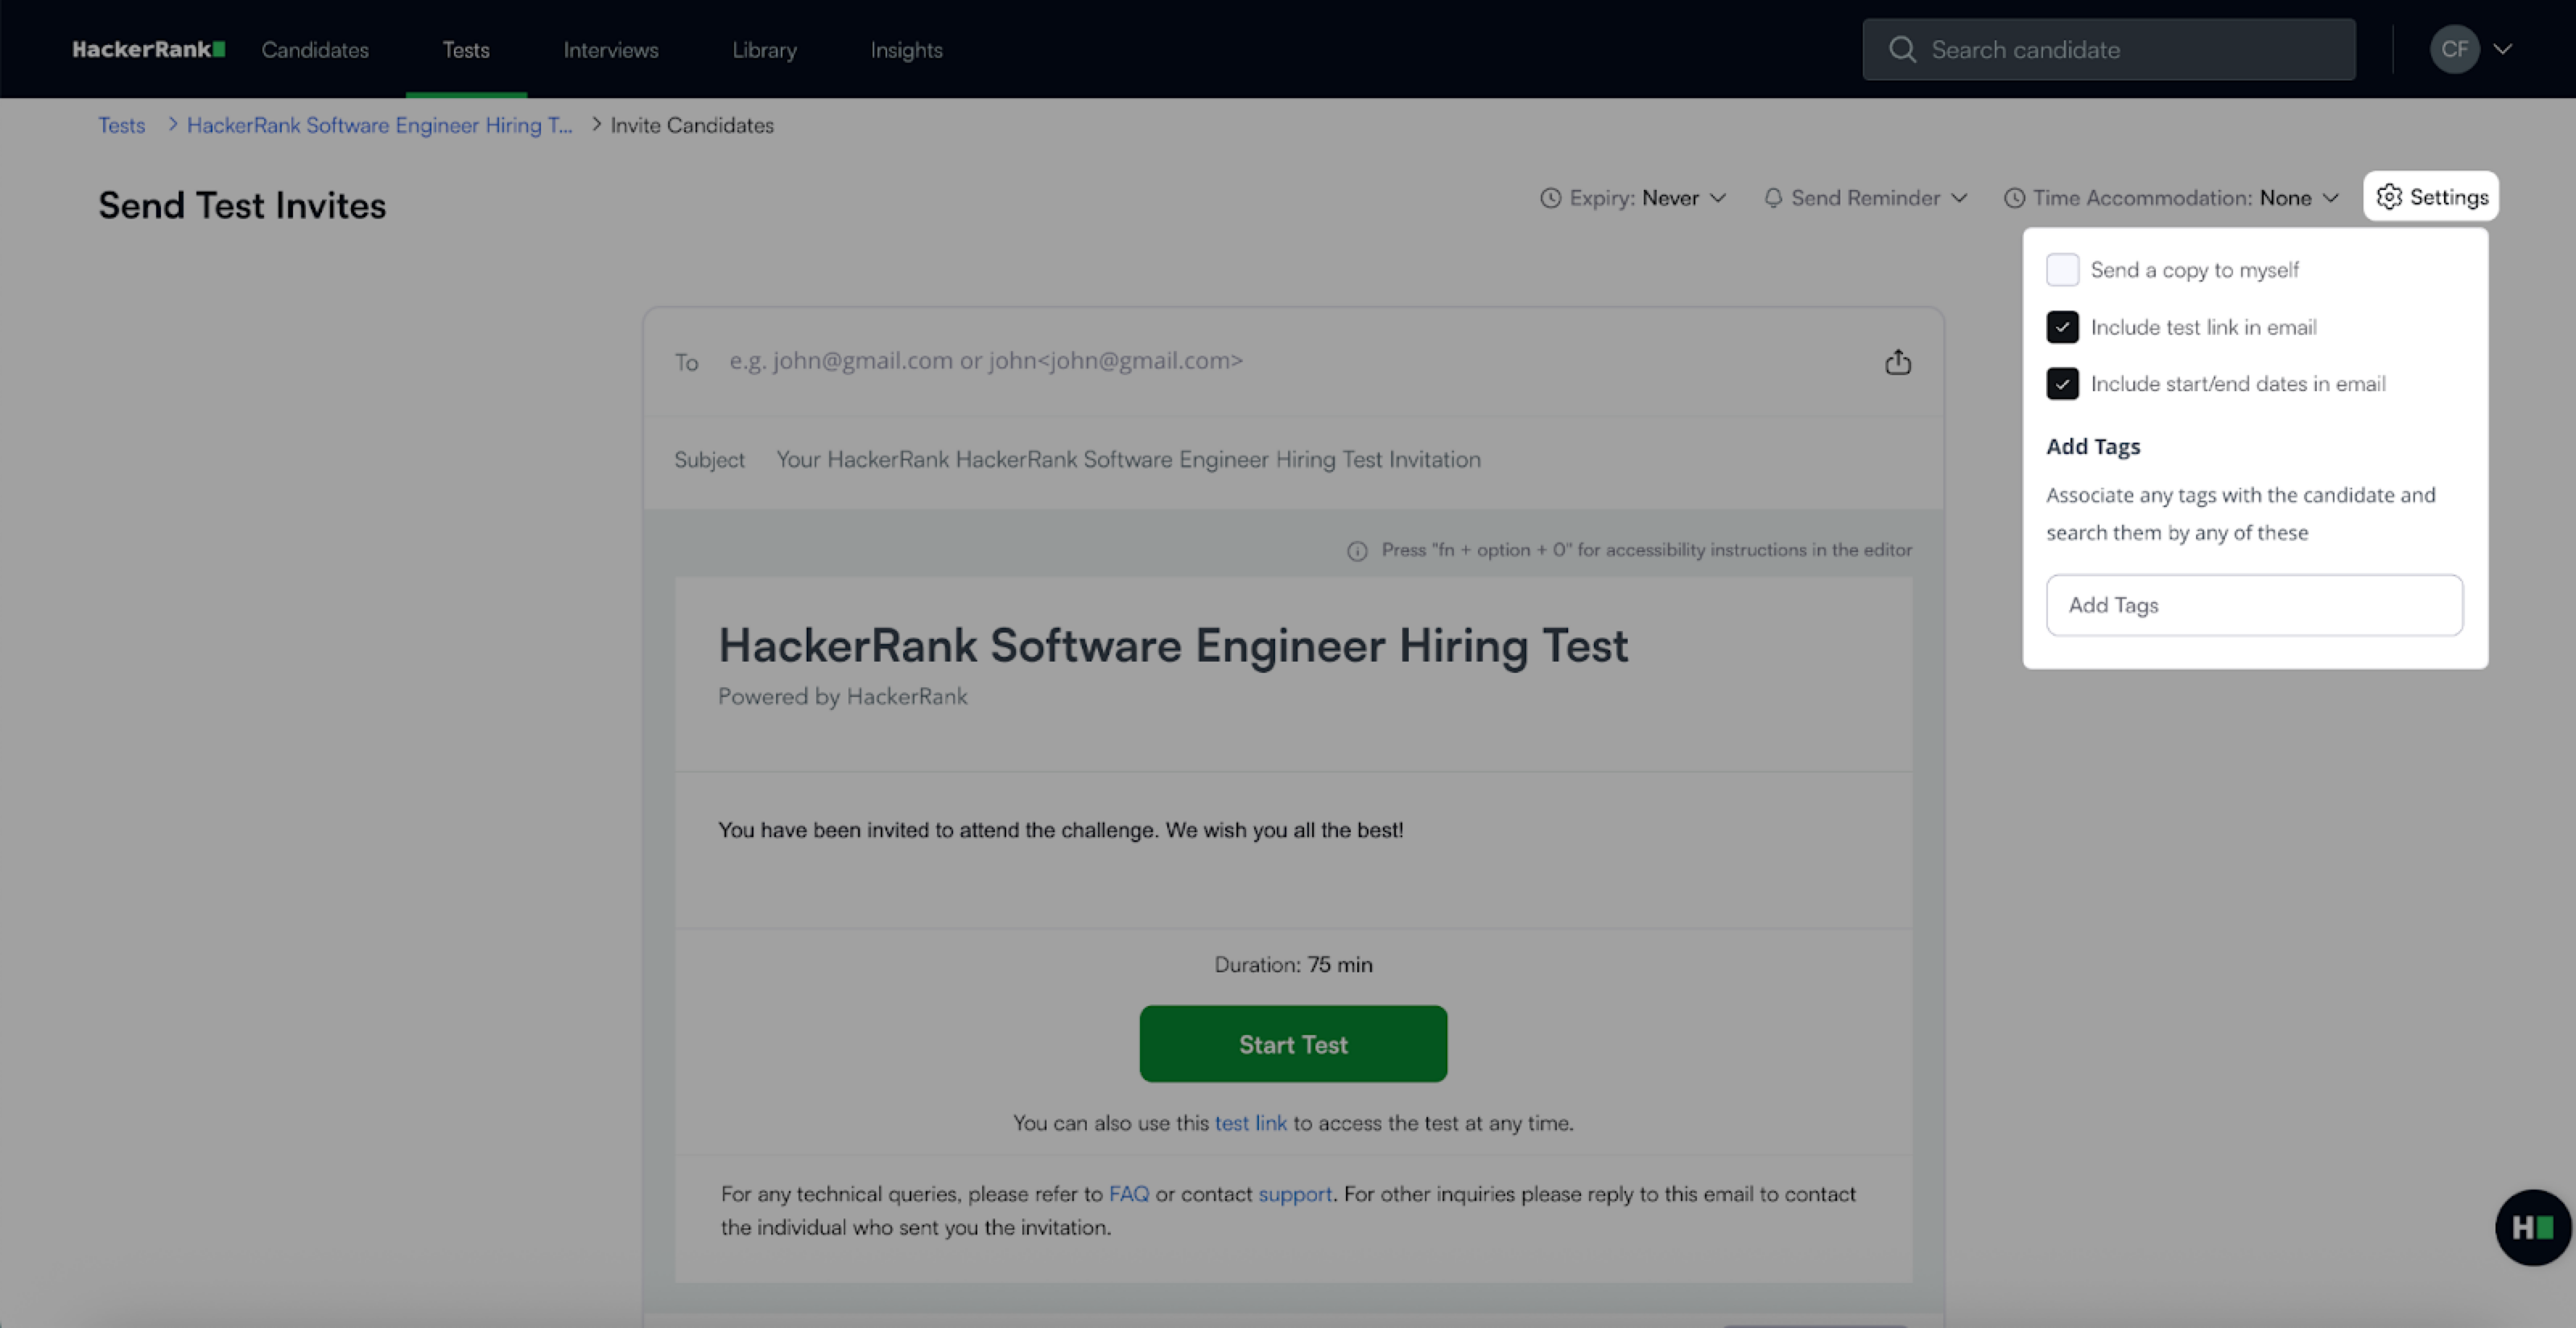Click the search magnifier icon
This screenshot has width=2576, height=1328.
(1902, 49)
